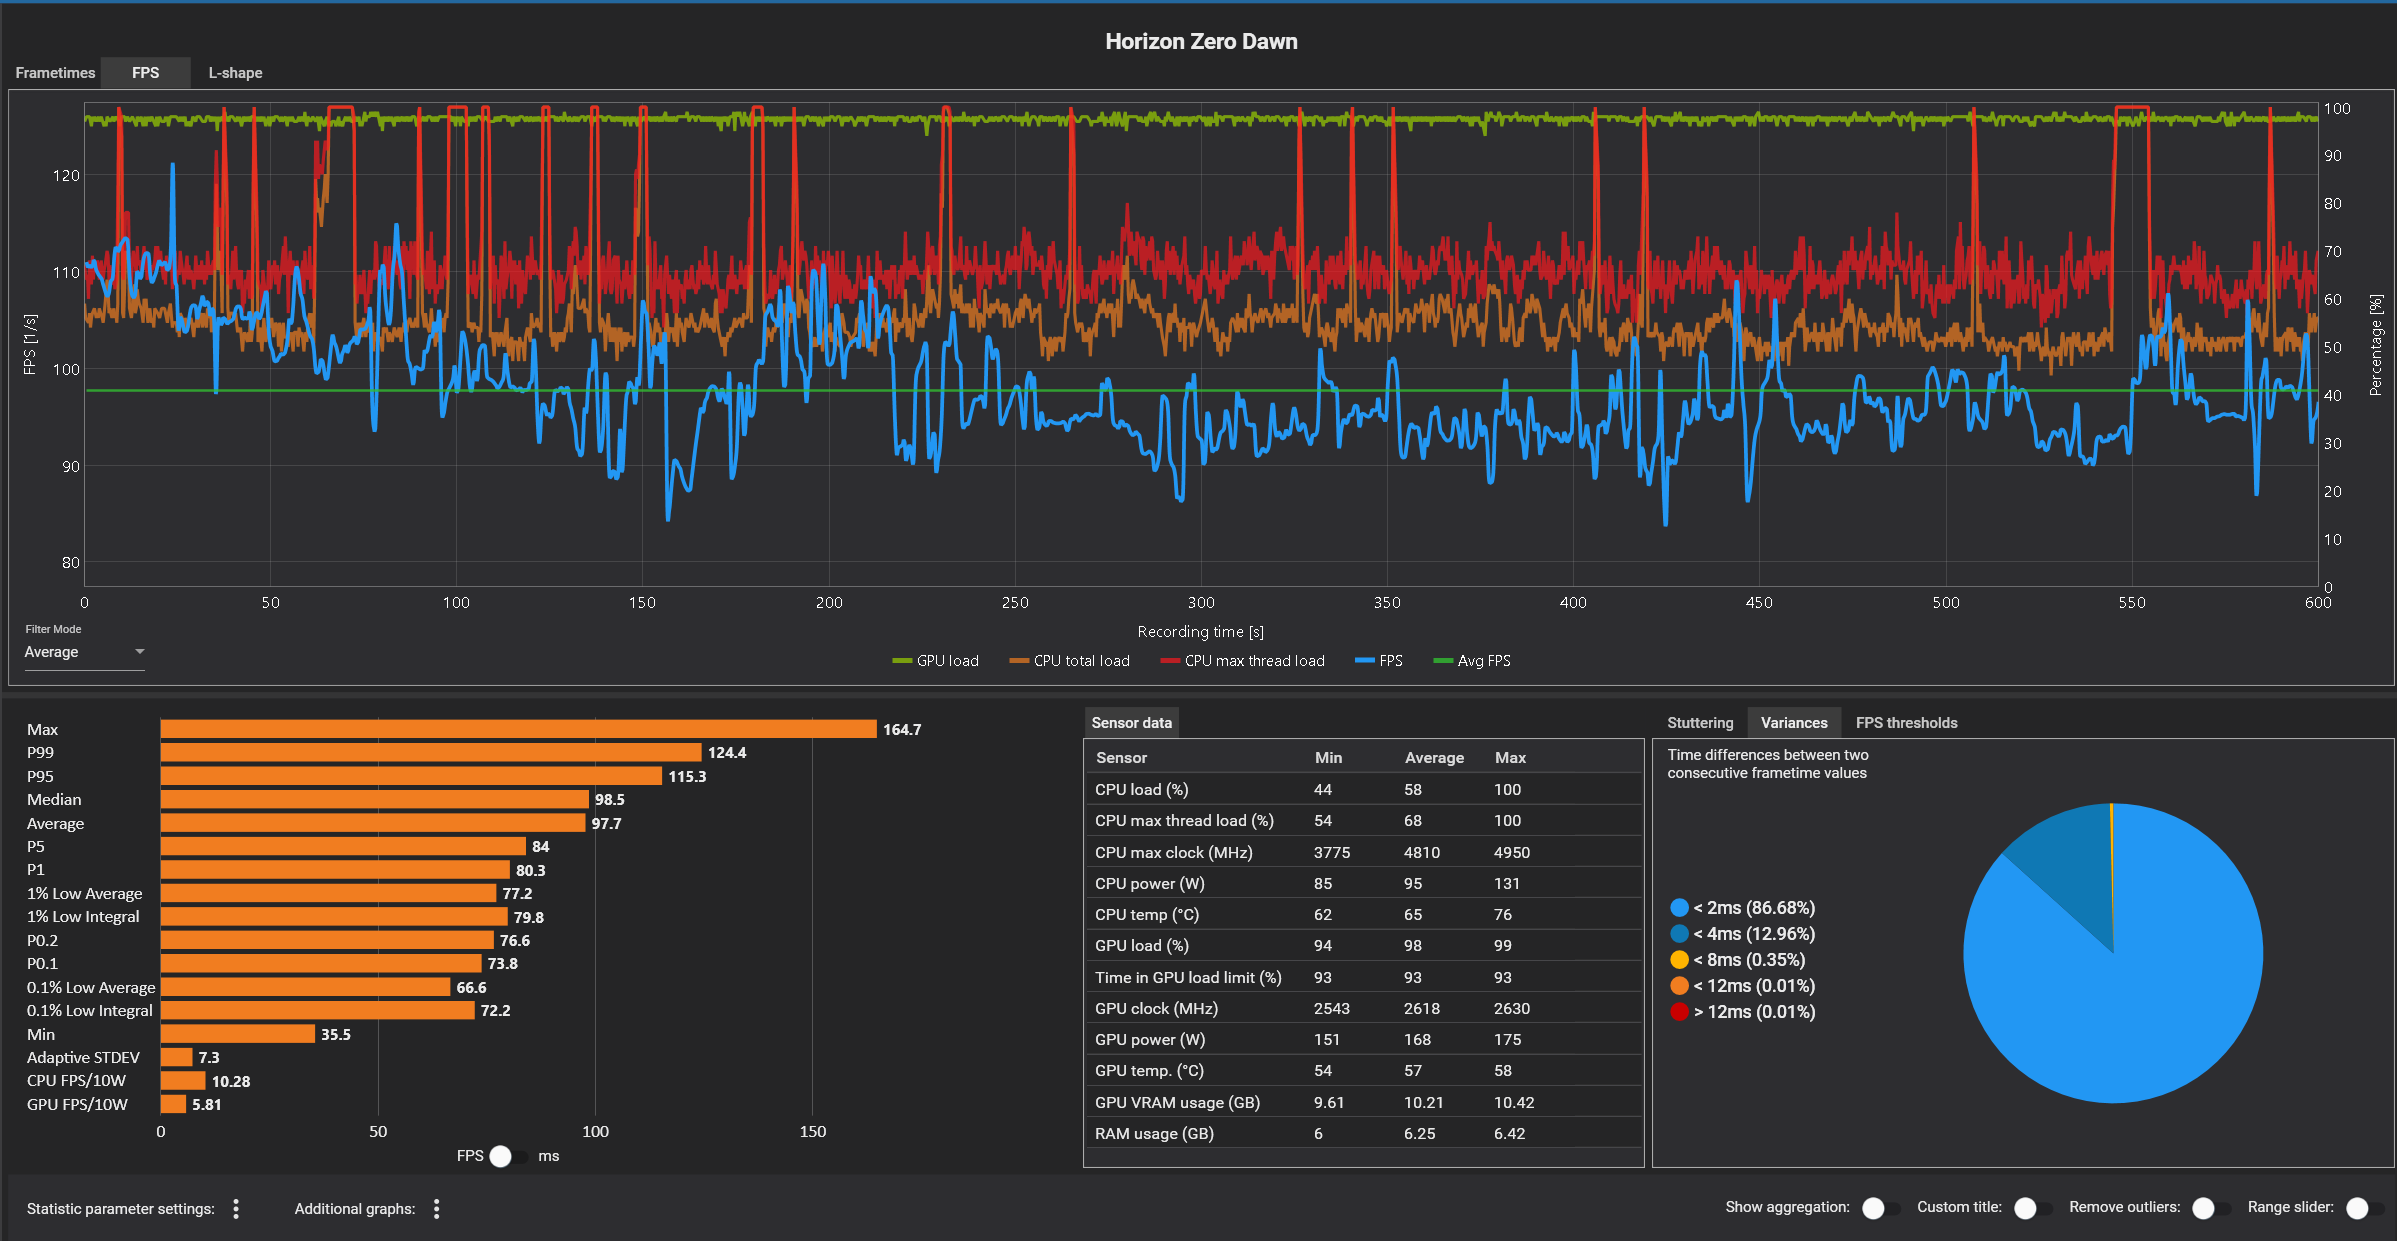Open the FPS thresholds tab

tap(1906, 723)
